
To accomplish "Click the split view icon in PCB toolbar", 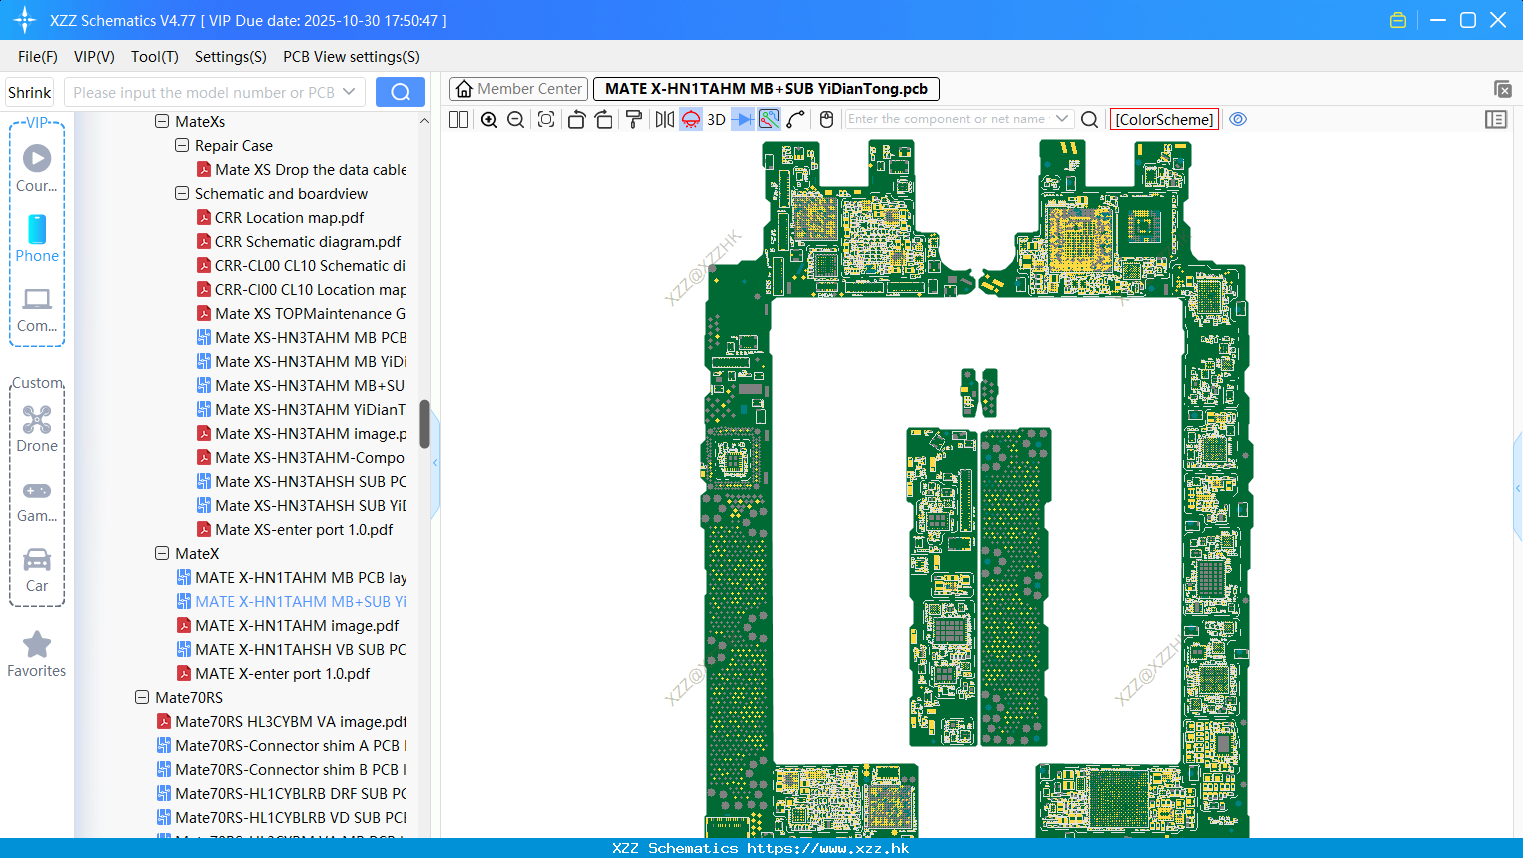I will (x=458, y=120).
